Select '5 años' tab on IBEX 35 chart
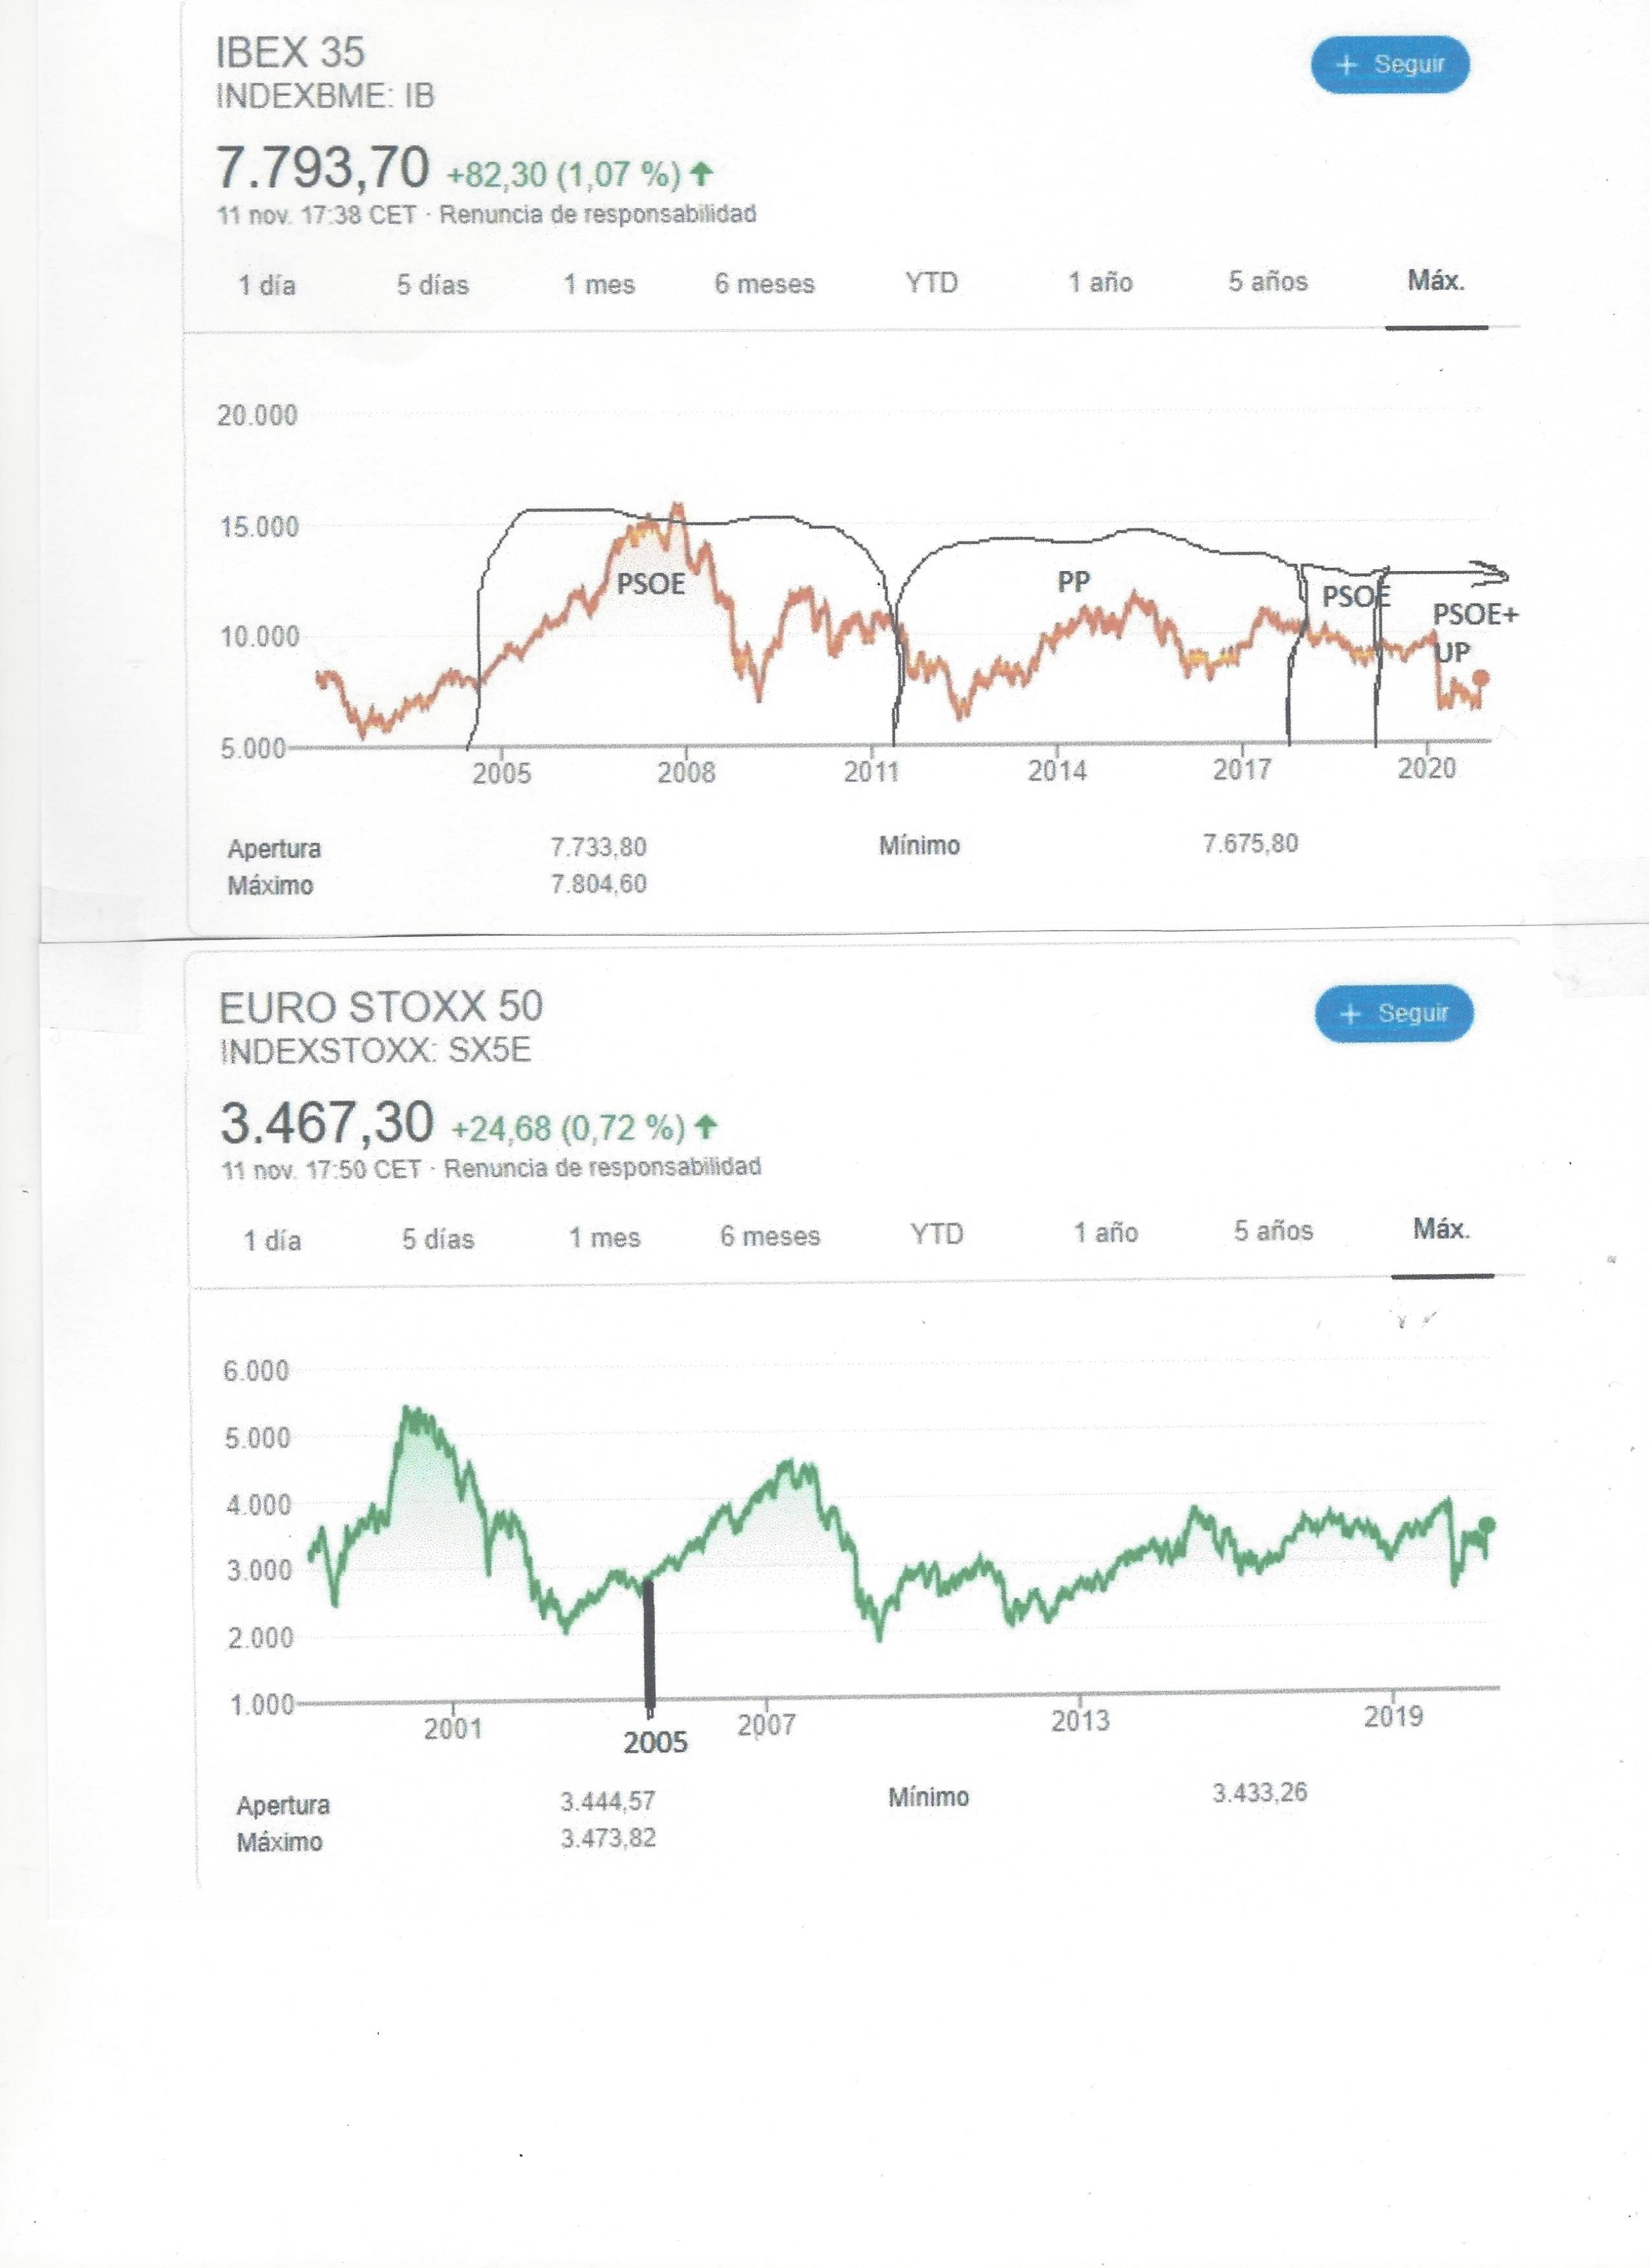The width and height of the screenshot is (1649, 2268). click(x=1268, y=282)
